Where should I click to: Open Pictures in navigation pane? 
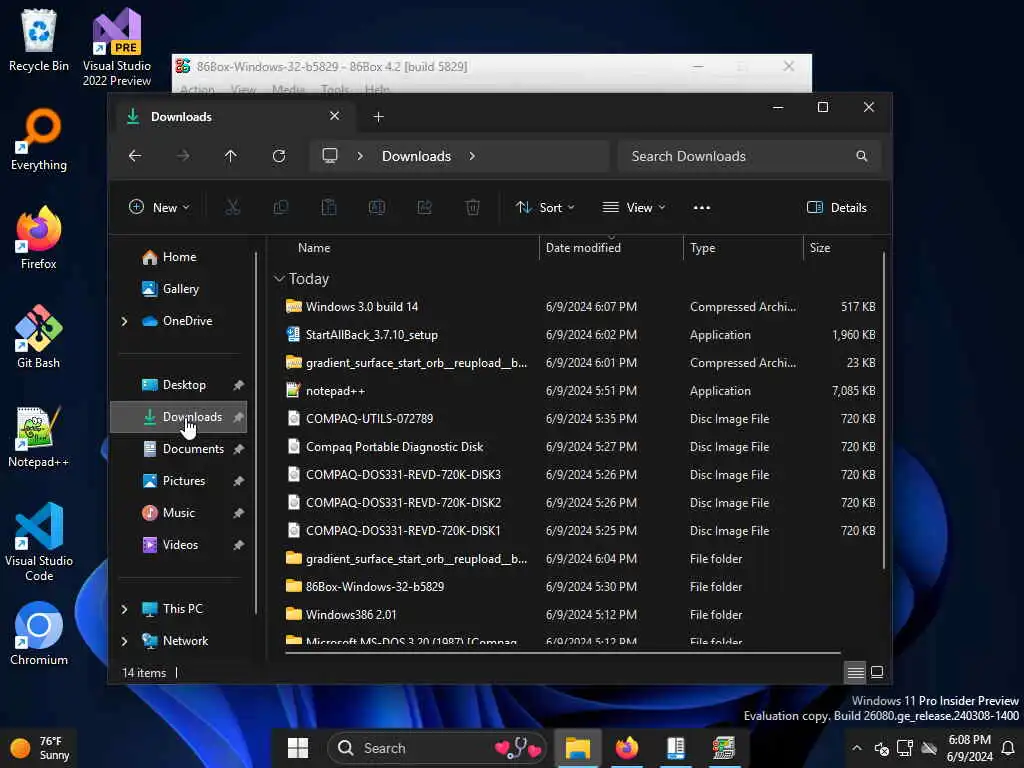pos(178,481)
